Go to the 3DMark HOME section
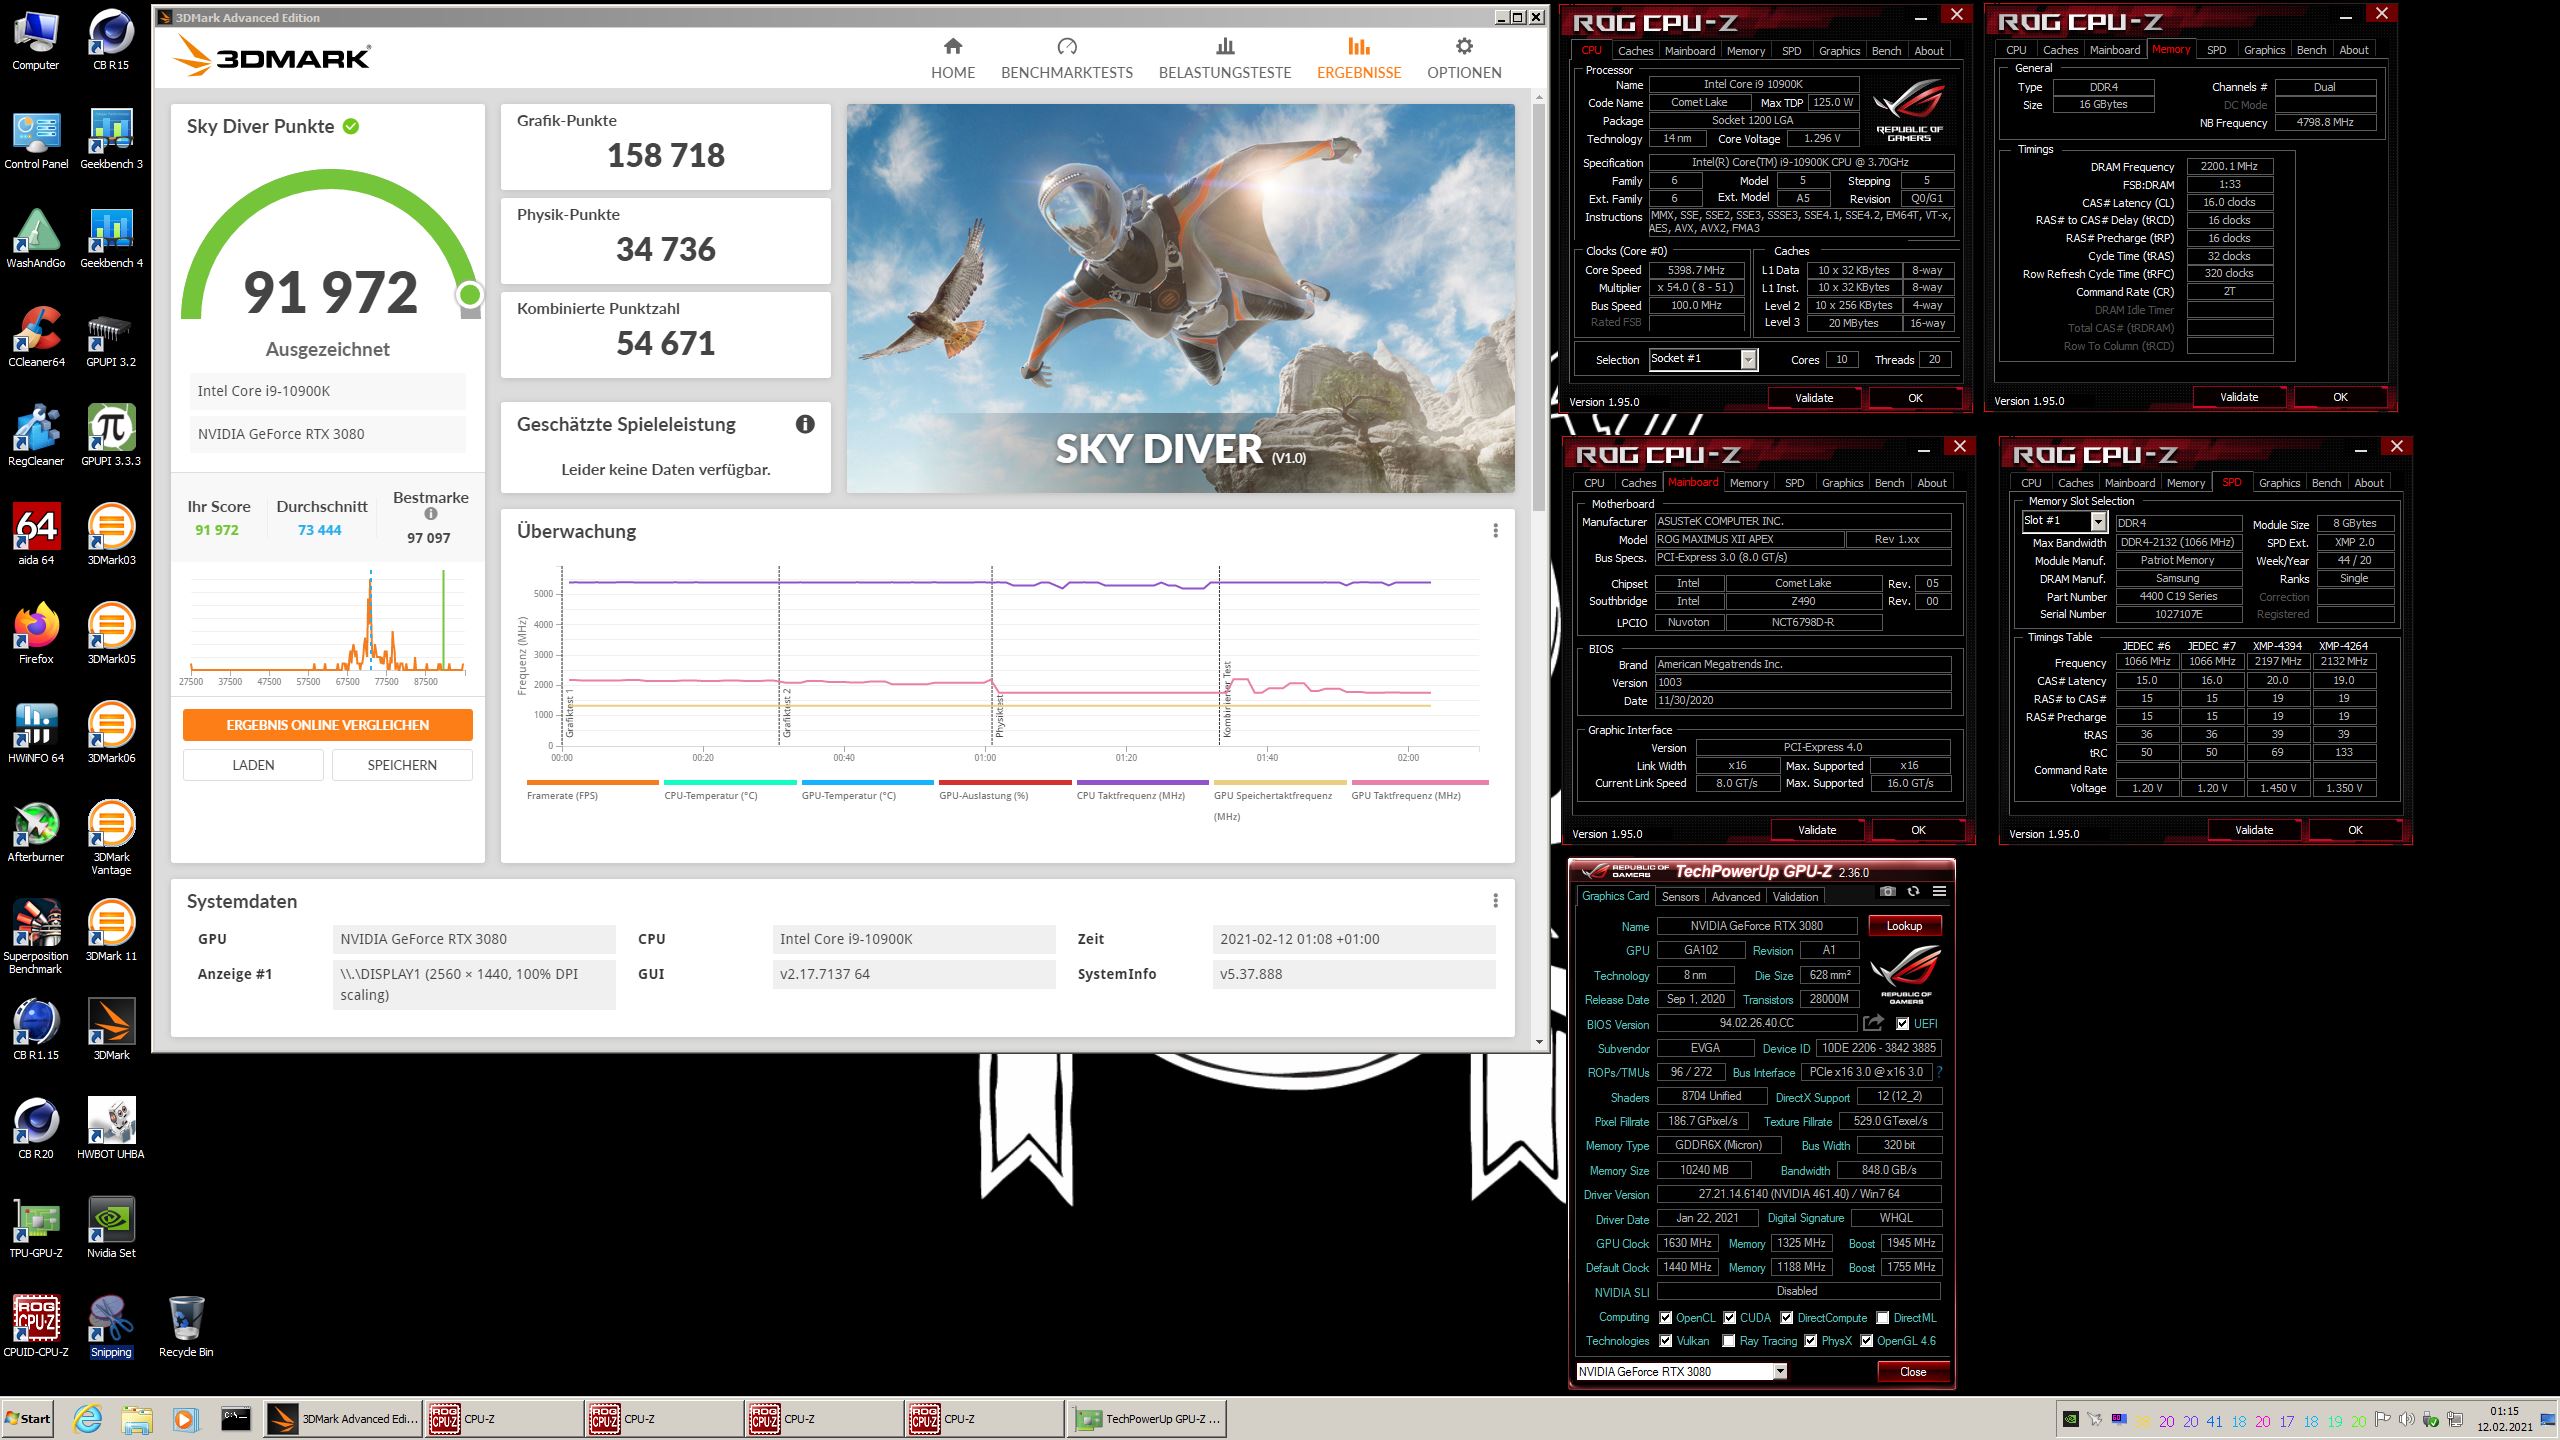The height and width of the screenshot is (1440, 2560). click(x=953, y=59)
